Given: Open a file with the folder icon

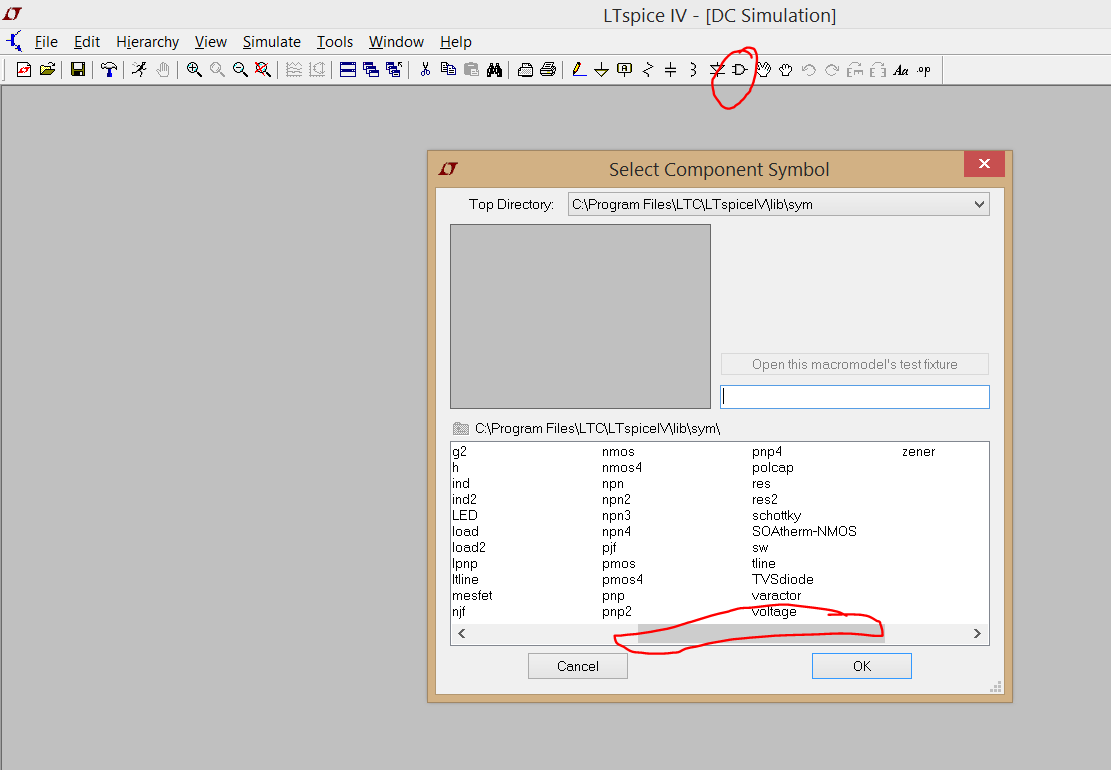Looking at the screenshot, I should [x=47, y=69].
